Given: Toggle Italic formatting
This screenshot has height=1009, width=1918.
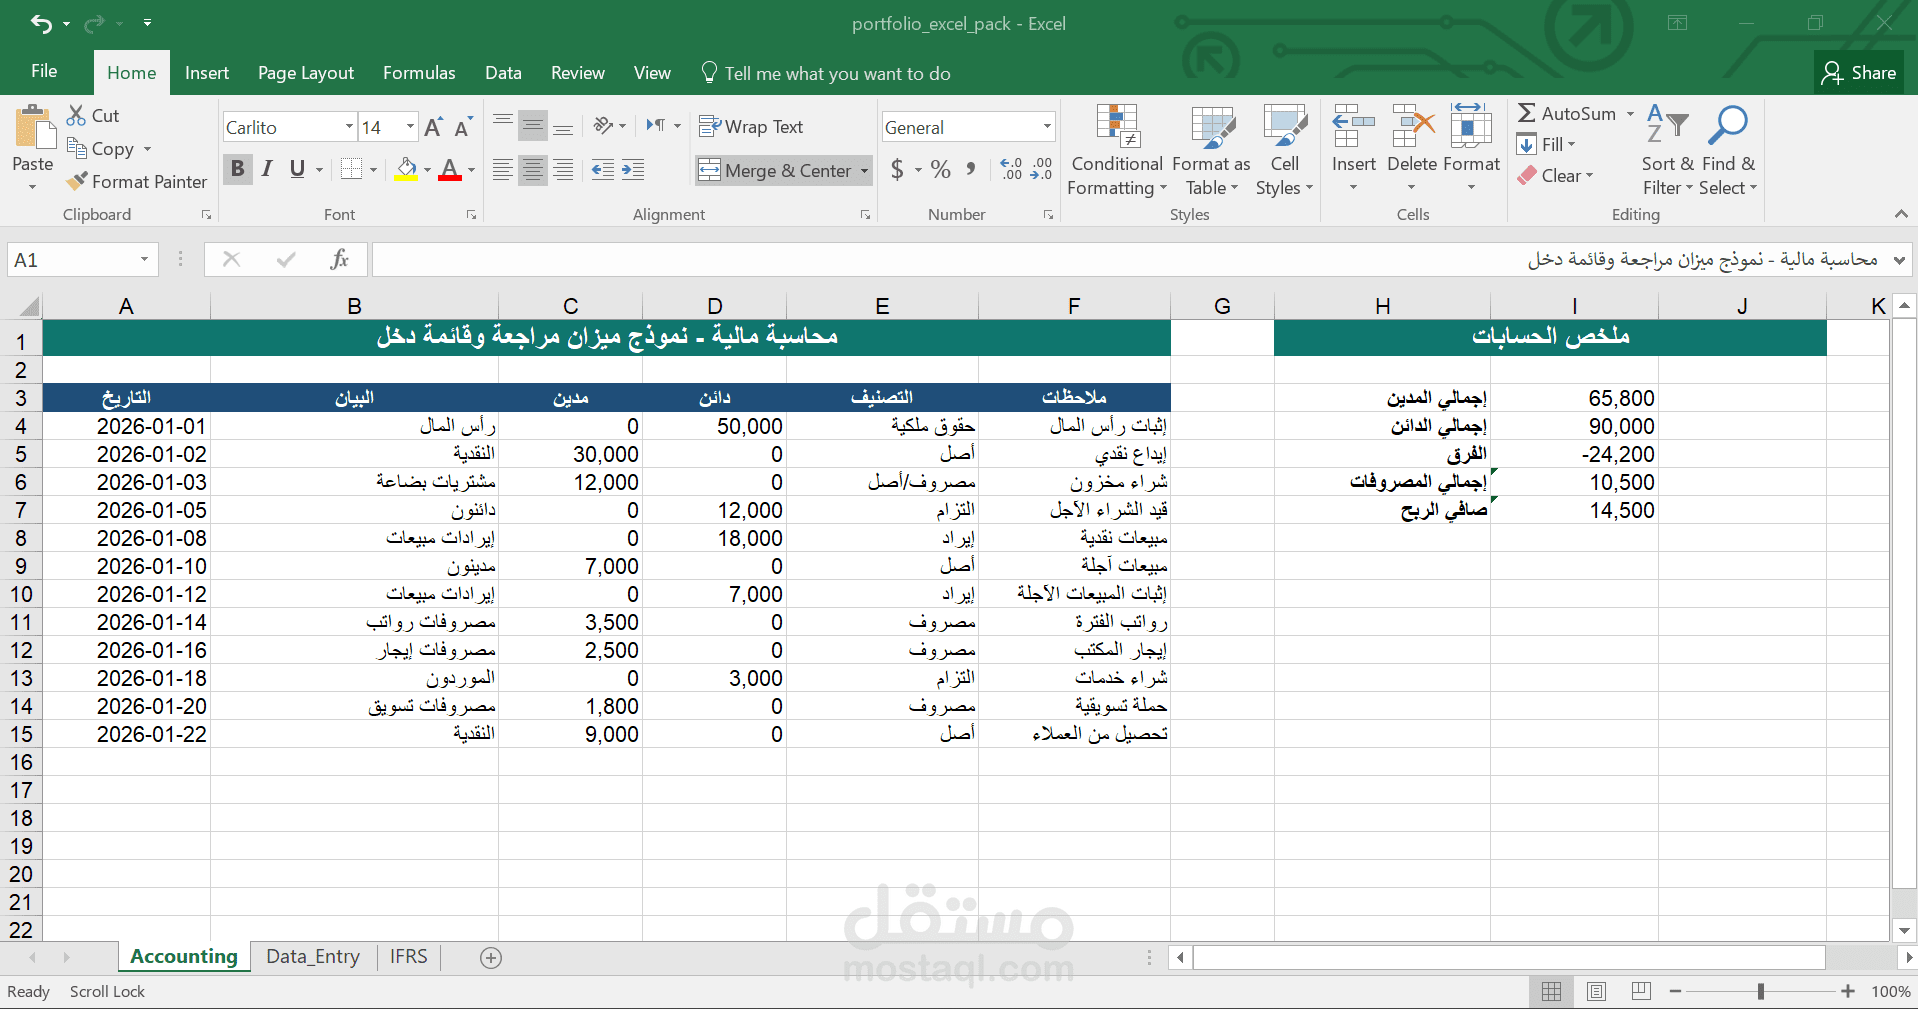Looking at the screenshot, I should click(x=267, y=169).
